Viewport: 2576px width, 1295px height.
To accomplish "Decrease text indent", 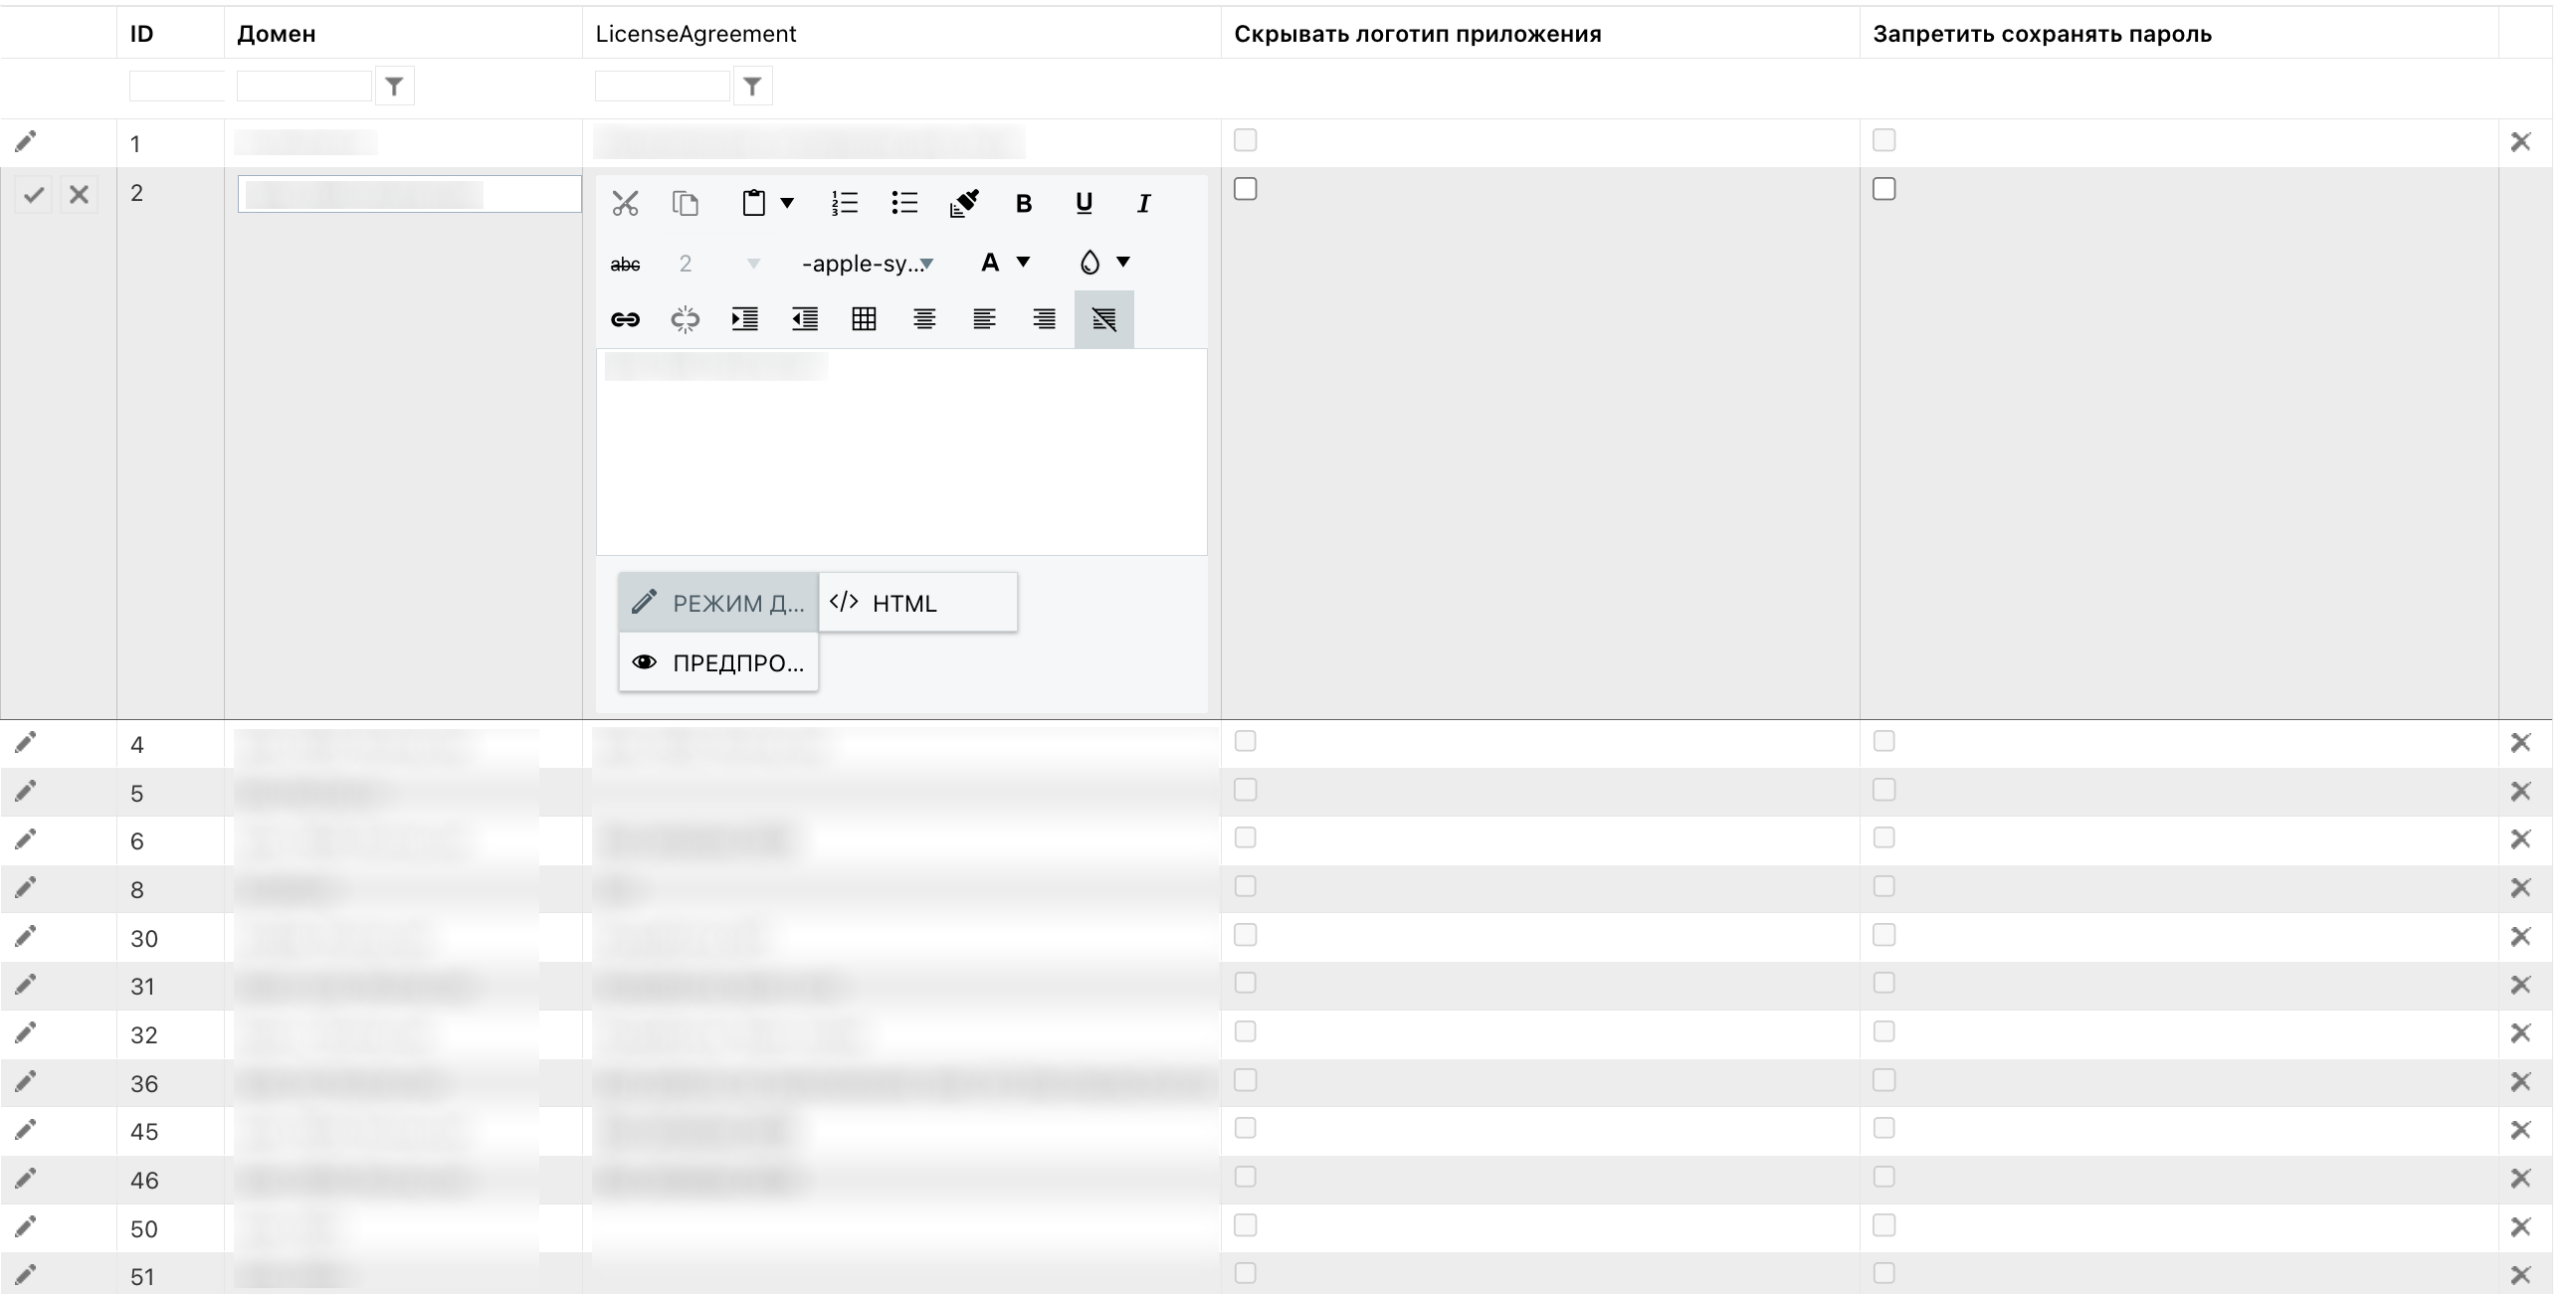I will (805, 320).
